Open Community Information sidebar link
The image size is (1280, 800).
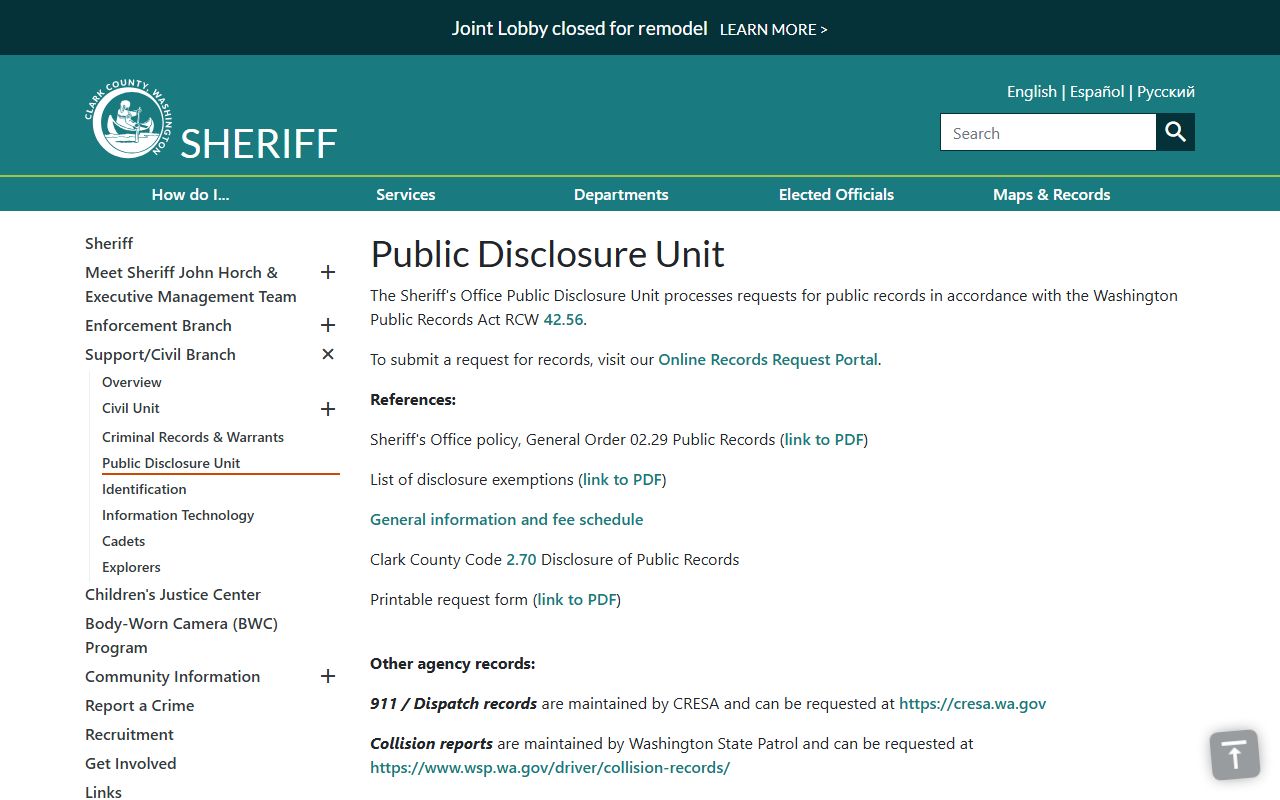click(172, 676)
